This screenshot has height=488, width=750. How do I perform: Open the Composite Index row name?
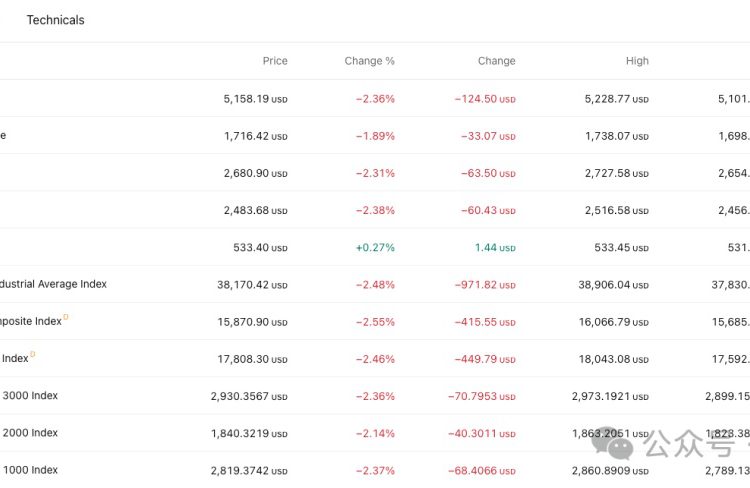click(30, 321)
